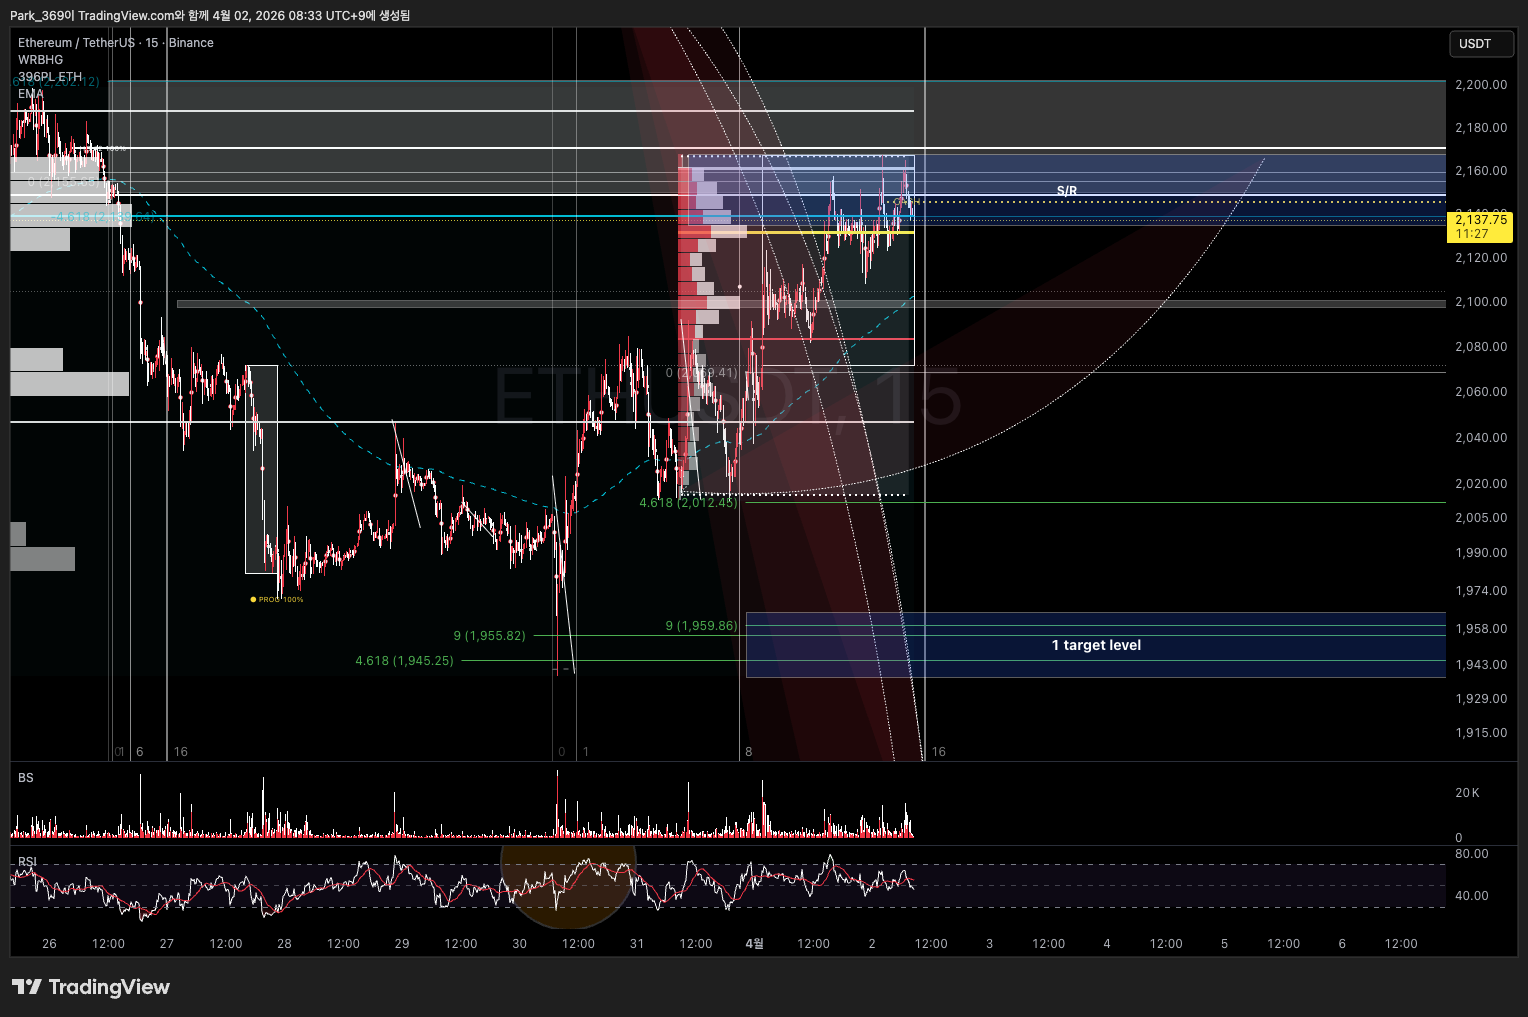Click the RSI pane label
This screenshot has height=1017, width=1528.
tap(27, 862)
